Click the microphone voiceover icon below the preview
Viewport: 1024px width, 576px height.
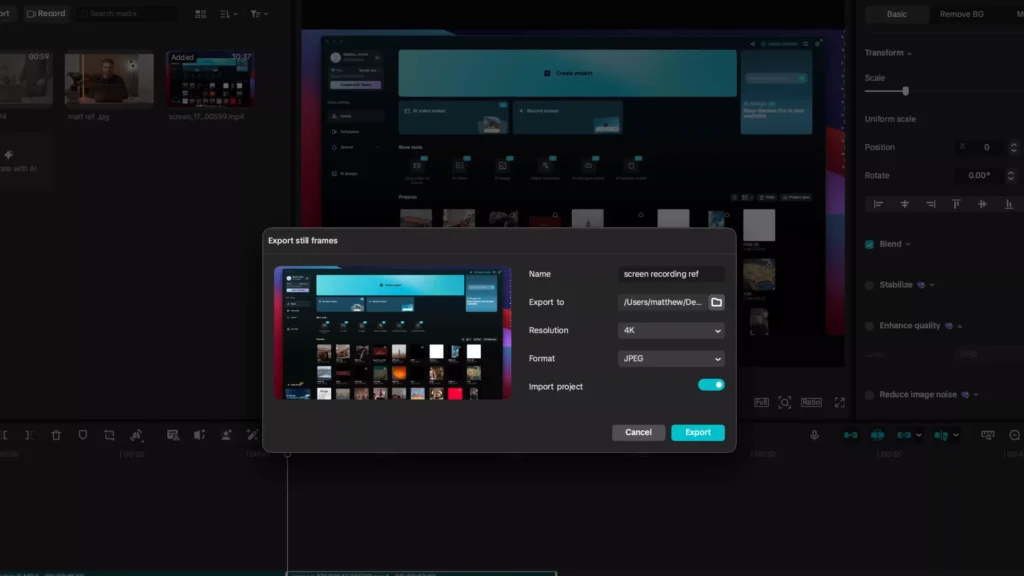click(814, 434)
